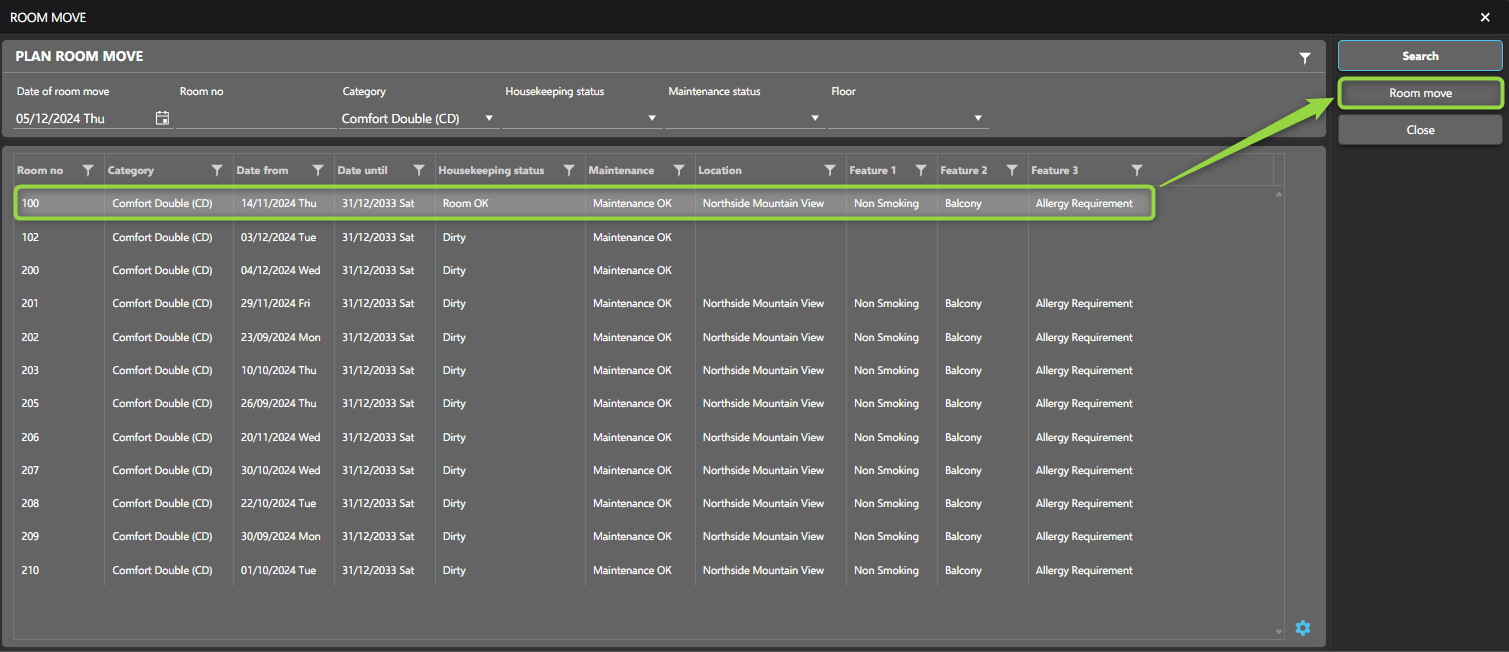Open the Date from column filter

pyautogui.click(x=318, y=170)
